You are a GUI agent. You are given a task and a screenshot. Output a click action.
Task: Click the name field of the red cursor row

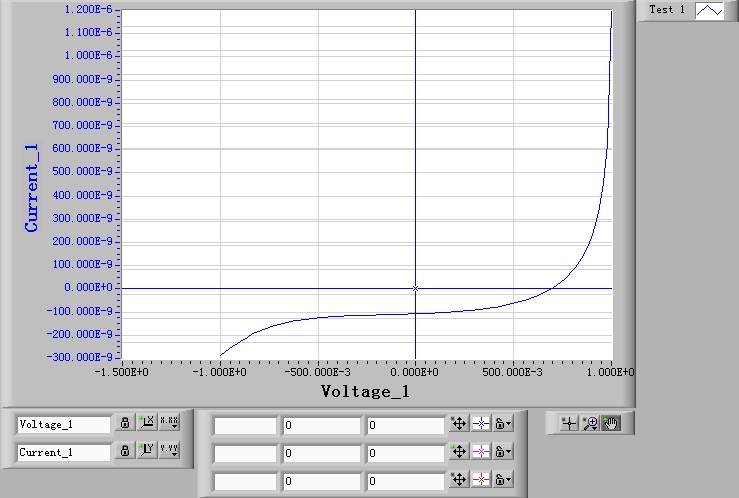click(x=245, y=482)
